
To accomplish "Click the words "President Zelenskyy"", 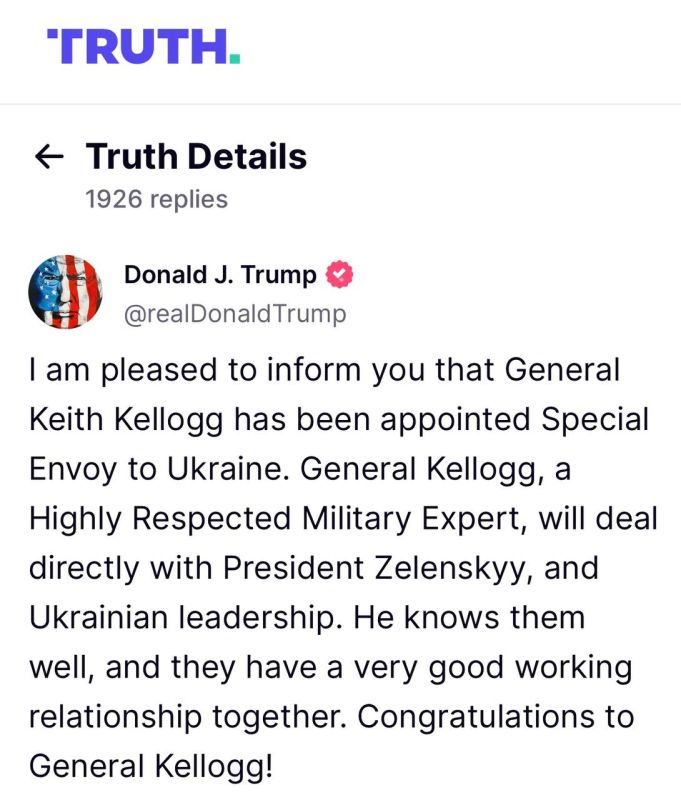I will click(x=375, y=568).
